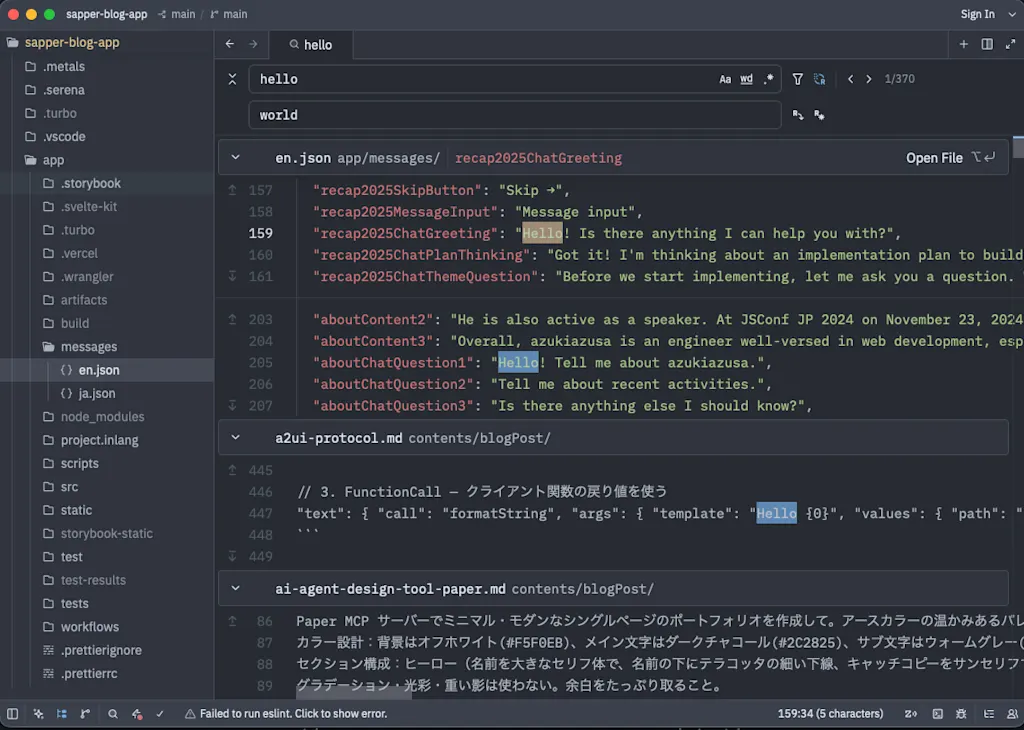Viewport: 1024px width, 730px height.
Task: Expand excerpt upward at line 203
Action: (x=232, y=319)
